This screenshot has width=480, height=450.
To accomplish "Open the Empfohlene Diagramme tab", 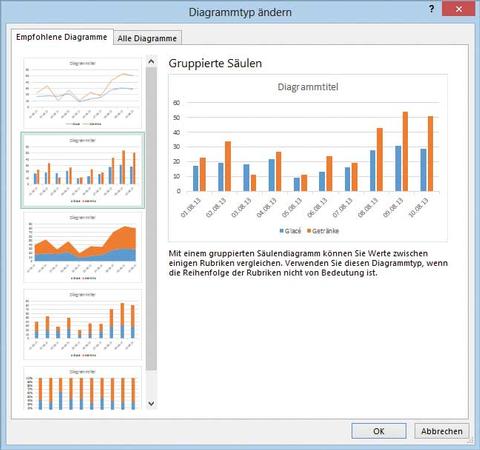I will tap(62, 37).
